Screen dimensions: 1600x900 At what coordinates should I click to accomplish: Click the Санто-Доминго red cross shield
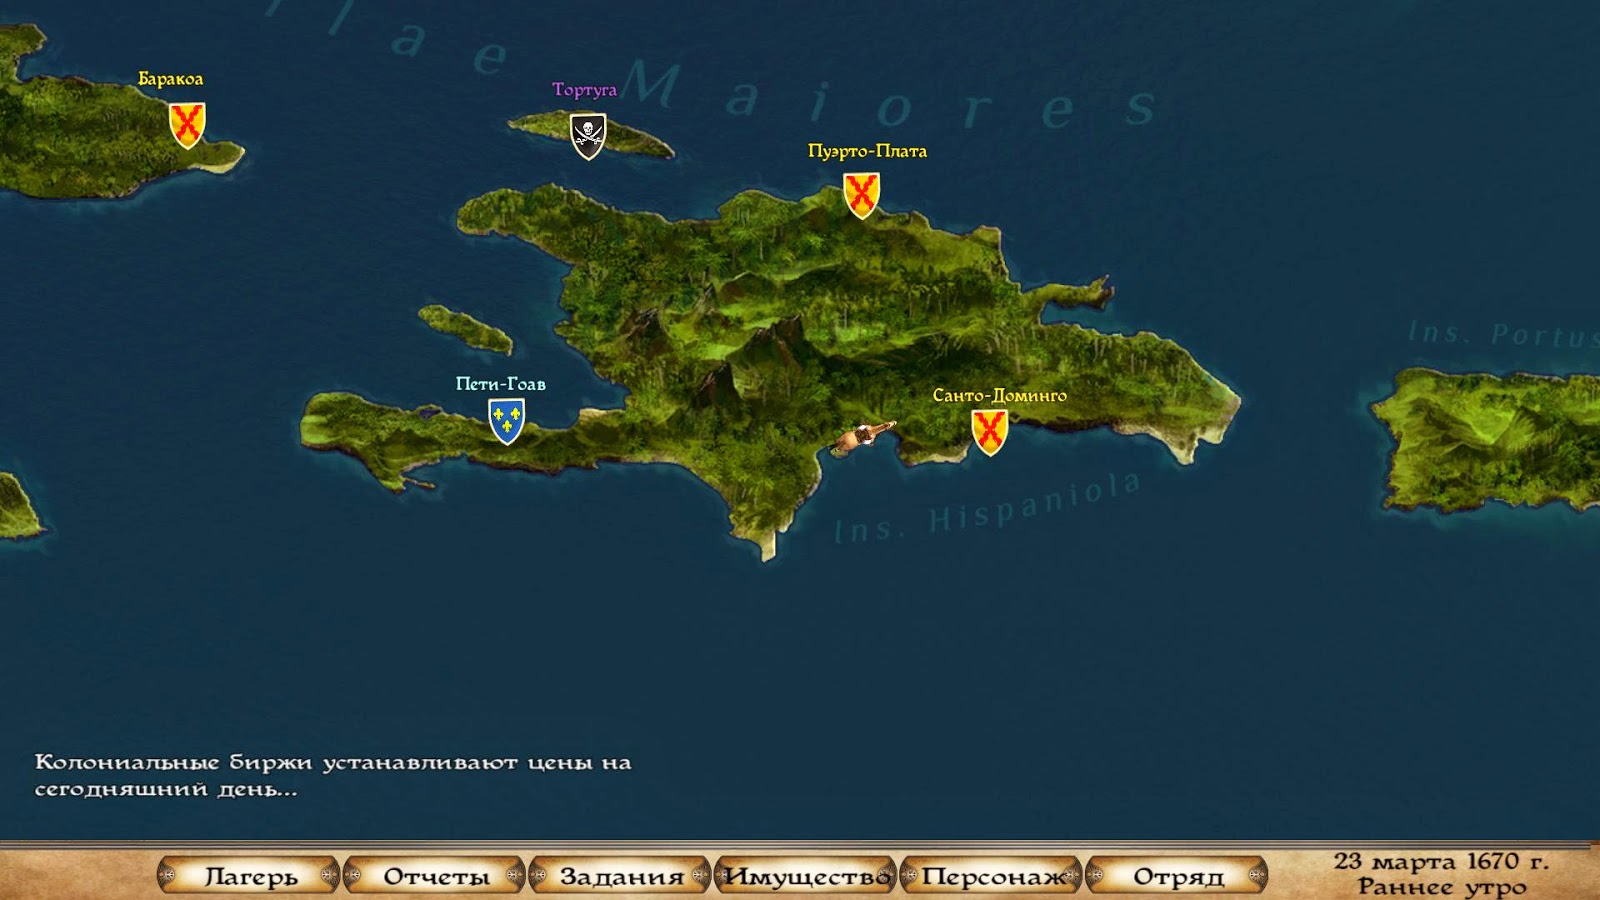pyautogui.click(x=989, y=432)
